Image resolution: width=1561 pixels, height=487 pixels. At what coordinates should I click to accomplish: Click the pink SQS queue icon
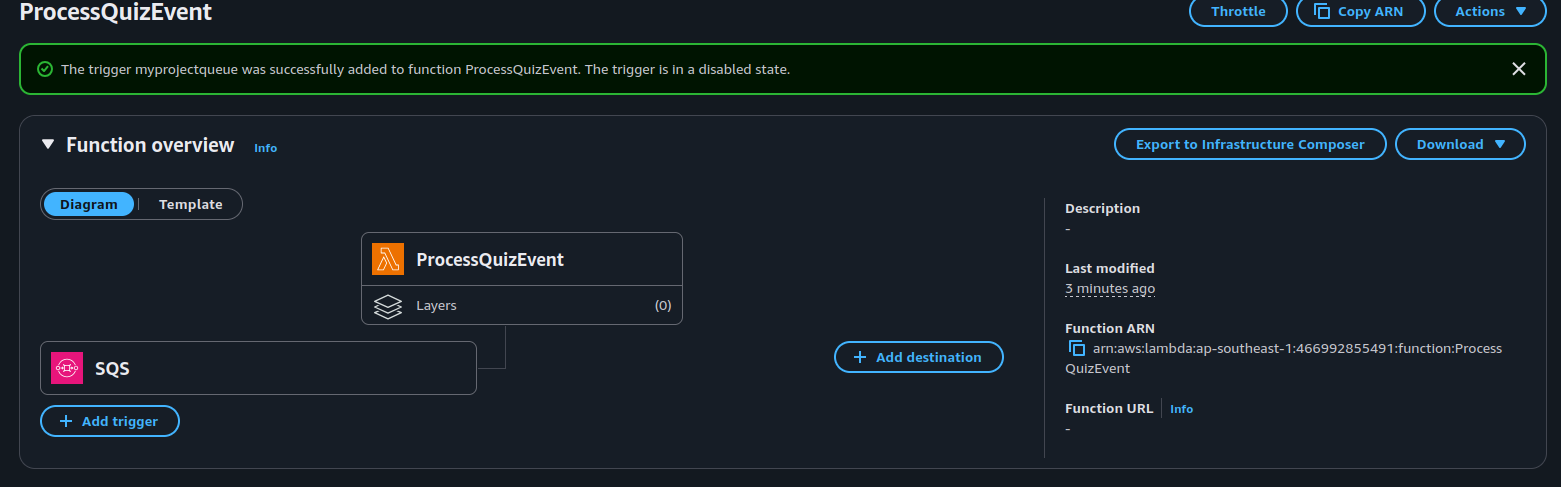coord(67,368)
